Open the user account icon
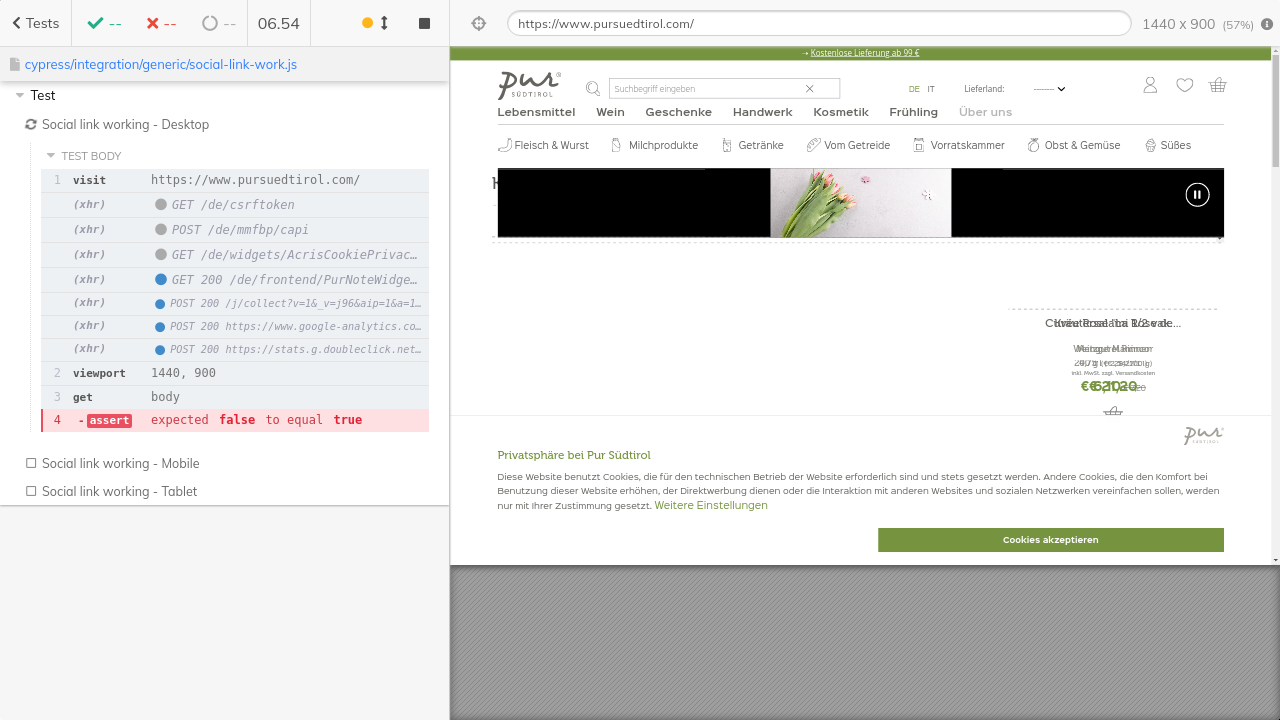This screenshot has height=720, width=1280. pyautogui.click(x=1150, y=86)
